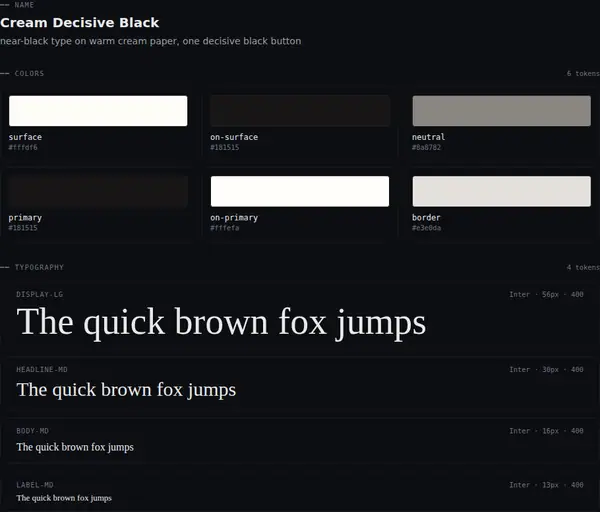Click the title 'Cream Decisive Black'
Screen dimensions: 600x512
point(80,23)
